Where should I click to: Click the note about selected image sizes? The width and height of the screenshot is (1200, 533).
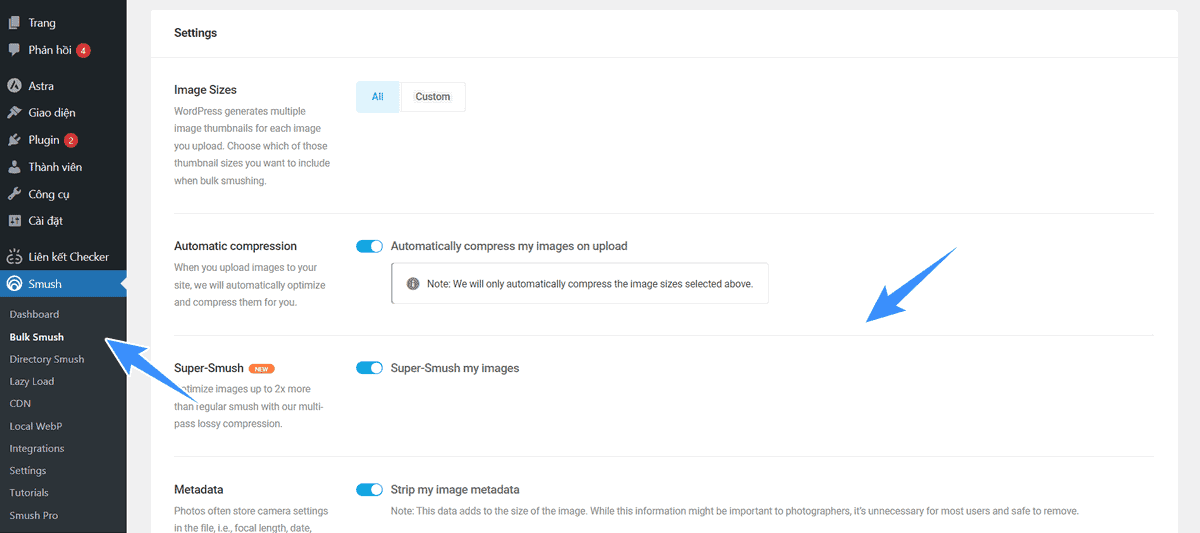coord(590,284)
